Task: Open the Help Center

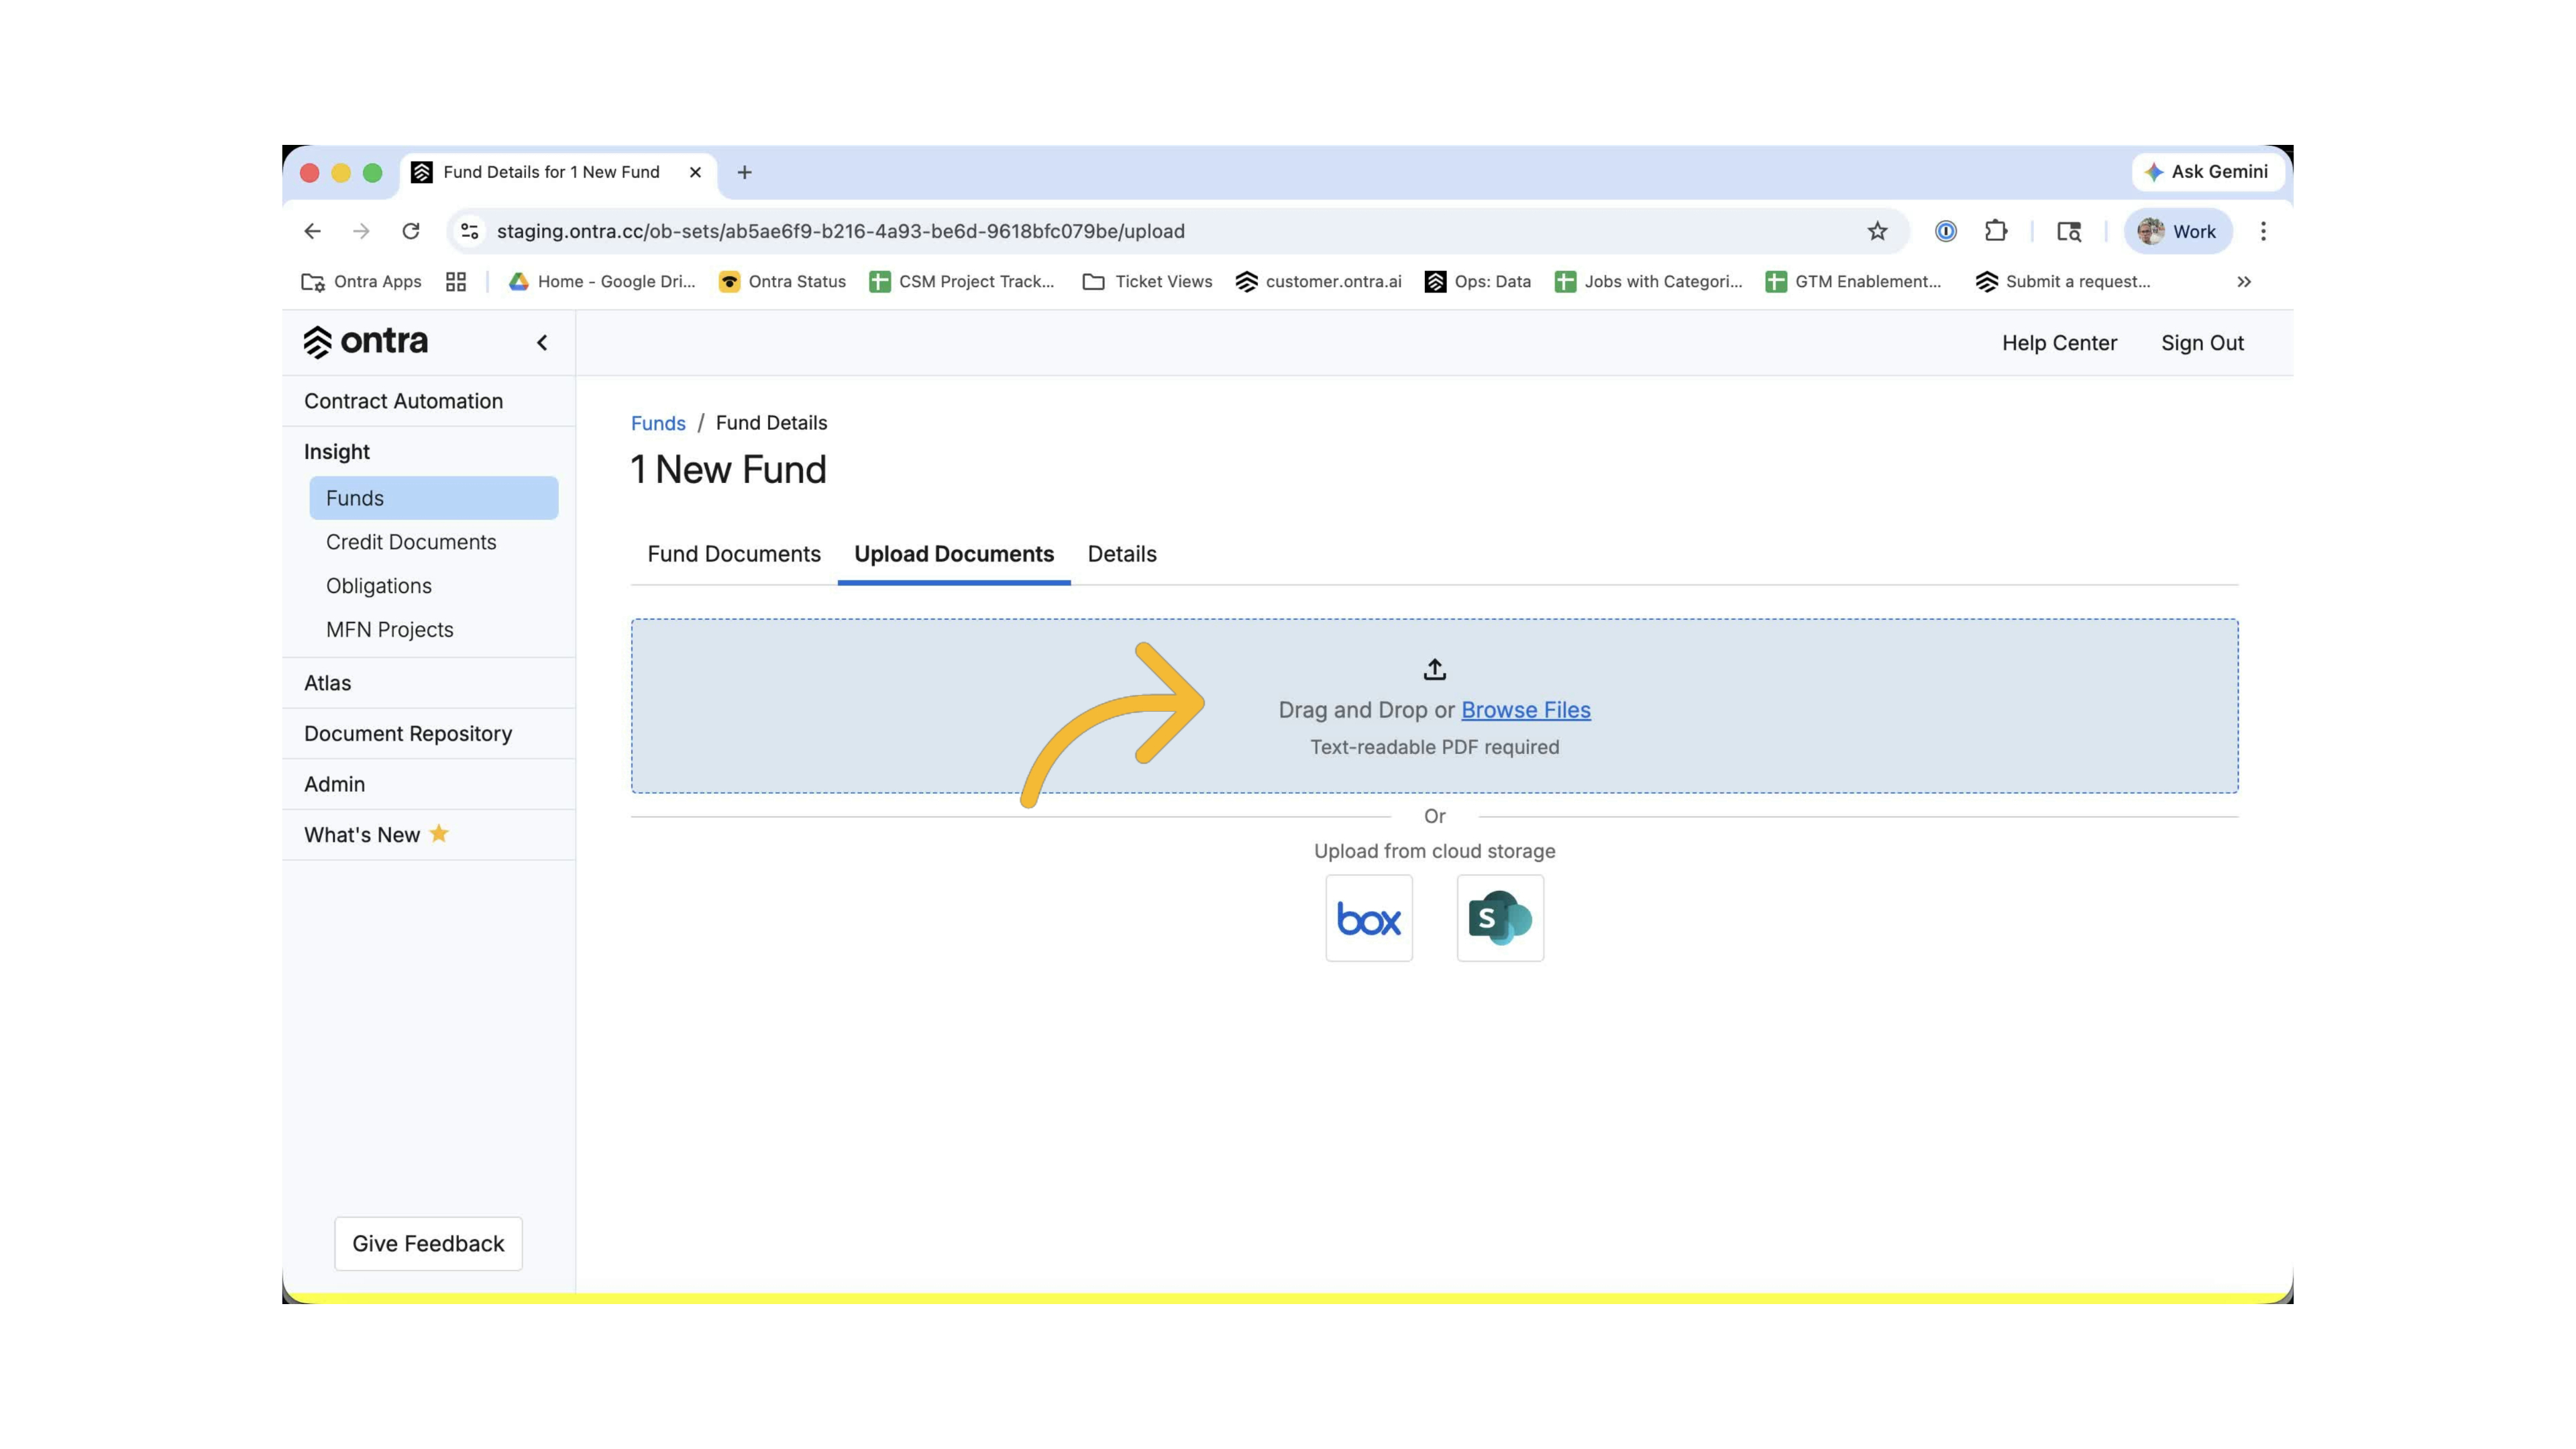Action: (x=2059, y=343)
